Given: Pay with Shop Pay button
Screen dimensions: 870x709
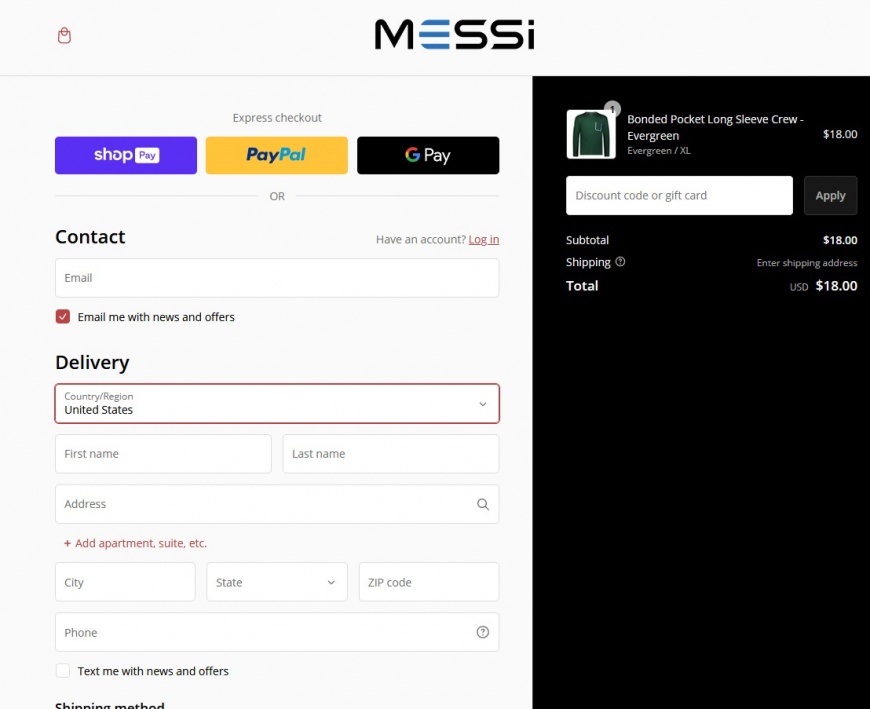Looking at the screenshot, I should click(126, 155).
